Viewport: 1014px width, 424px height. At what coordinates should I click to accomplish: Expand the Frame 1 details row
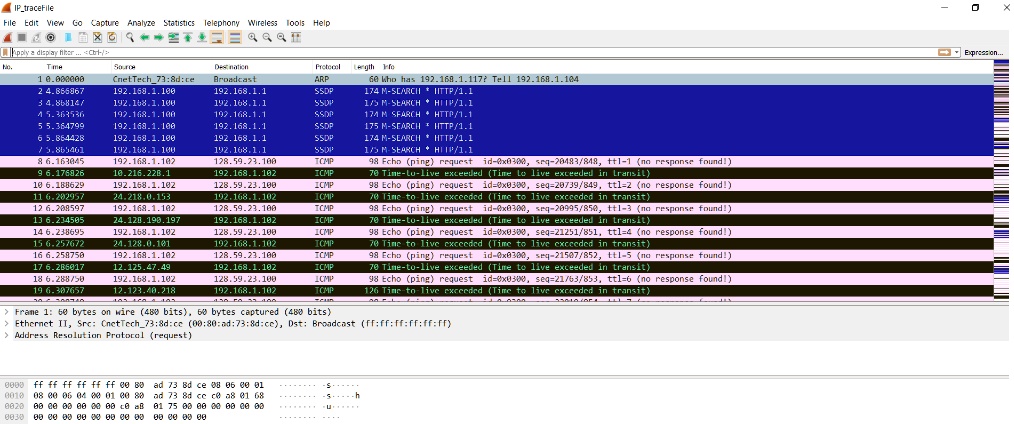tap(7, 313)
